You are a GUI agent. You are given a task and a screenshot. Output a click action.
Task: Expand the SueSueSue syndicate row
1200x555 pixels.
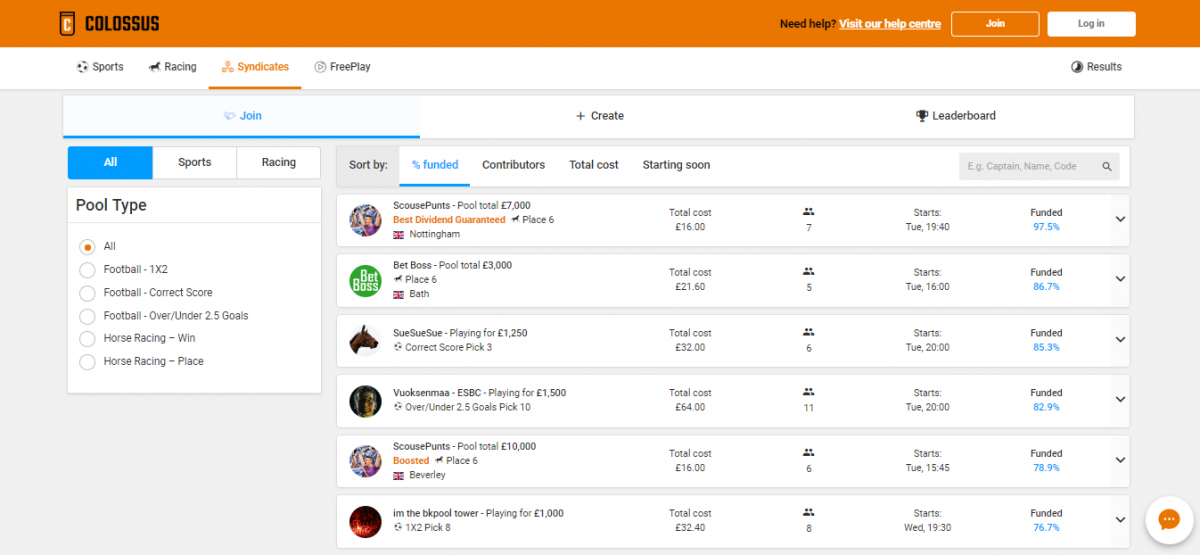point(1120,340)
